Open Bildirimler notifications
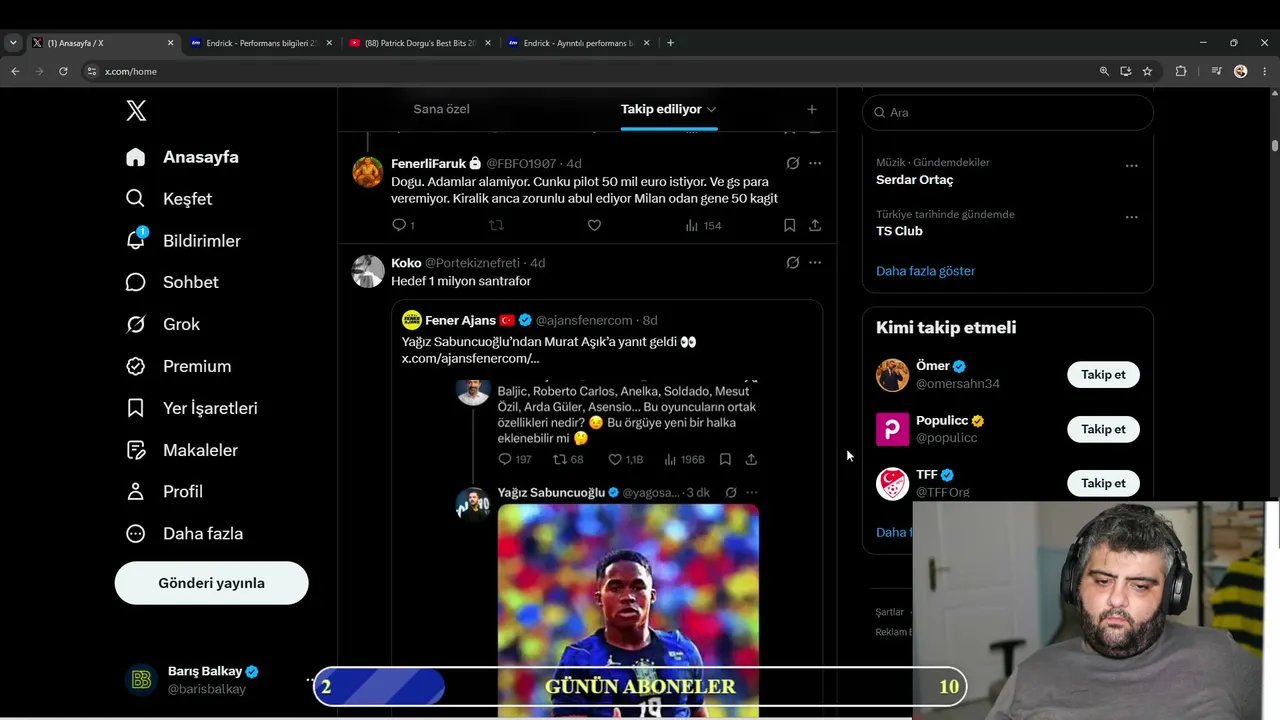The width and height of the screenshot is (1280, 720). coord(183,241)
